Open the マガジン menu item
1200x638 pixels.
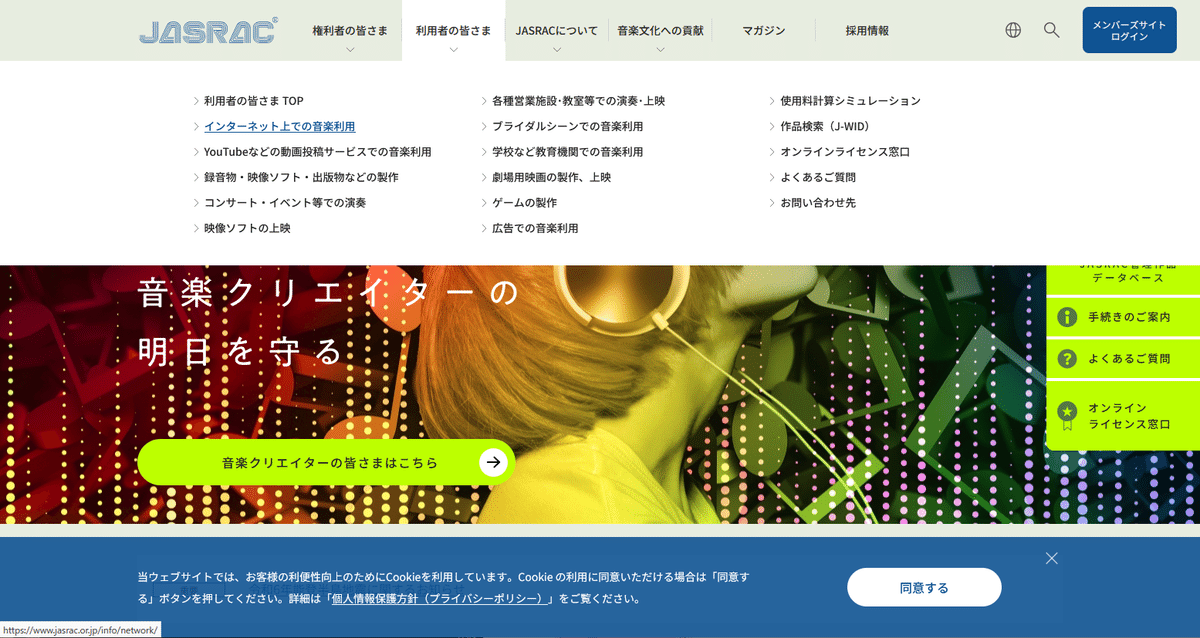pos(763,30)
